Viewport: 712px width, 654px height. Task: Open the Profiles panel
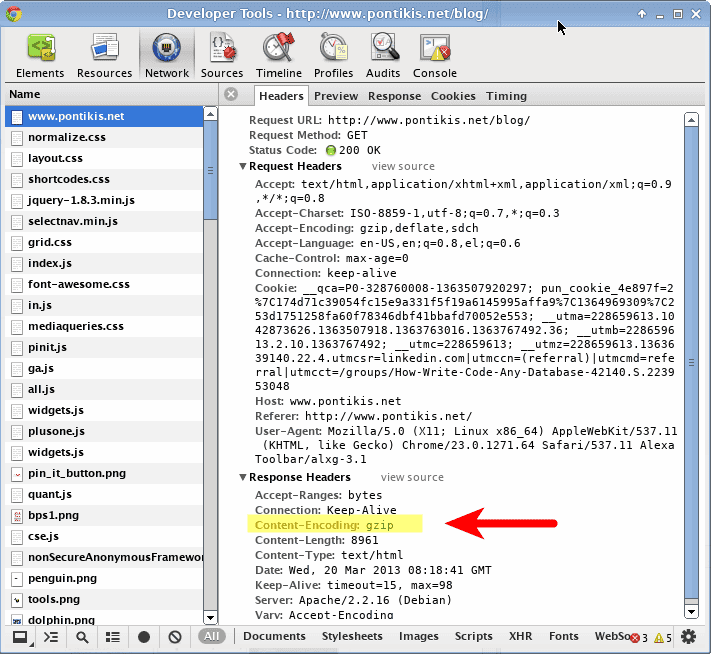(333, 55)
